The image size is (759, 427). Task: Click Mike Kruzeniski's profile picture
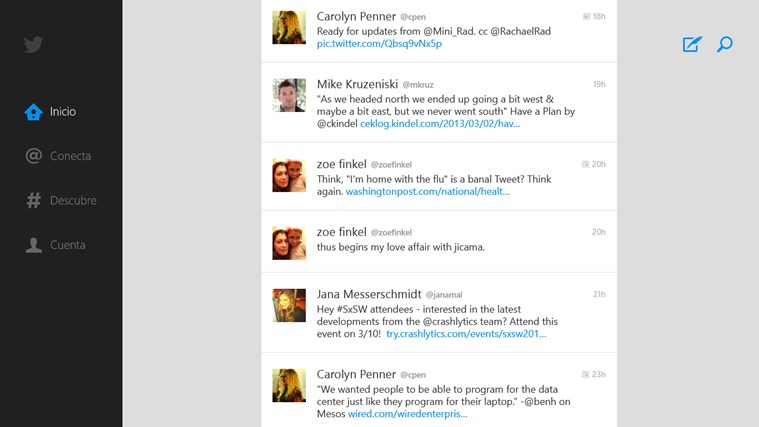tap(289, 95)
